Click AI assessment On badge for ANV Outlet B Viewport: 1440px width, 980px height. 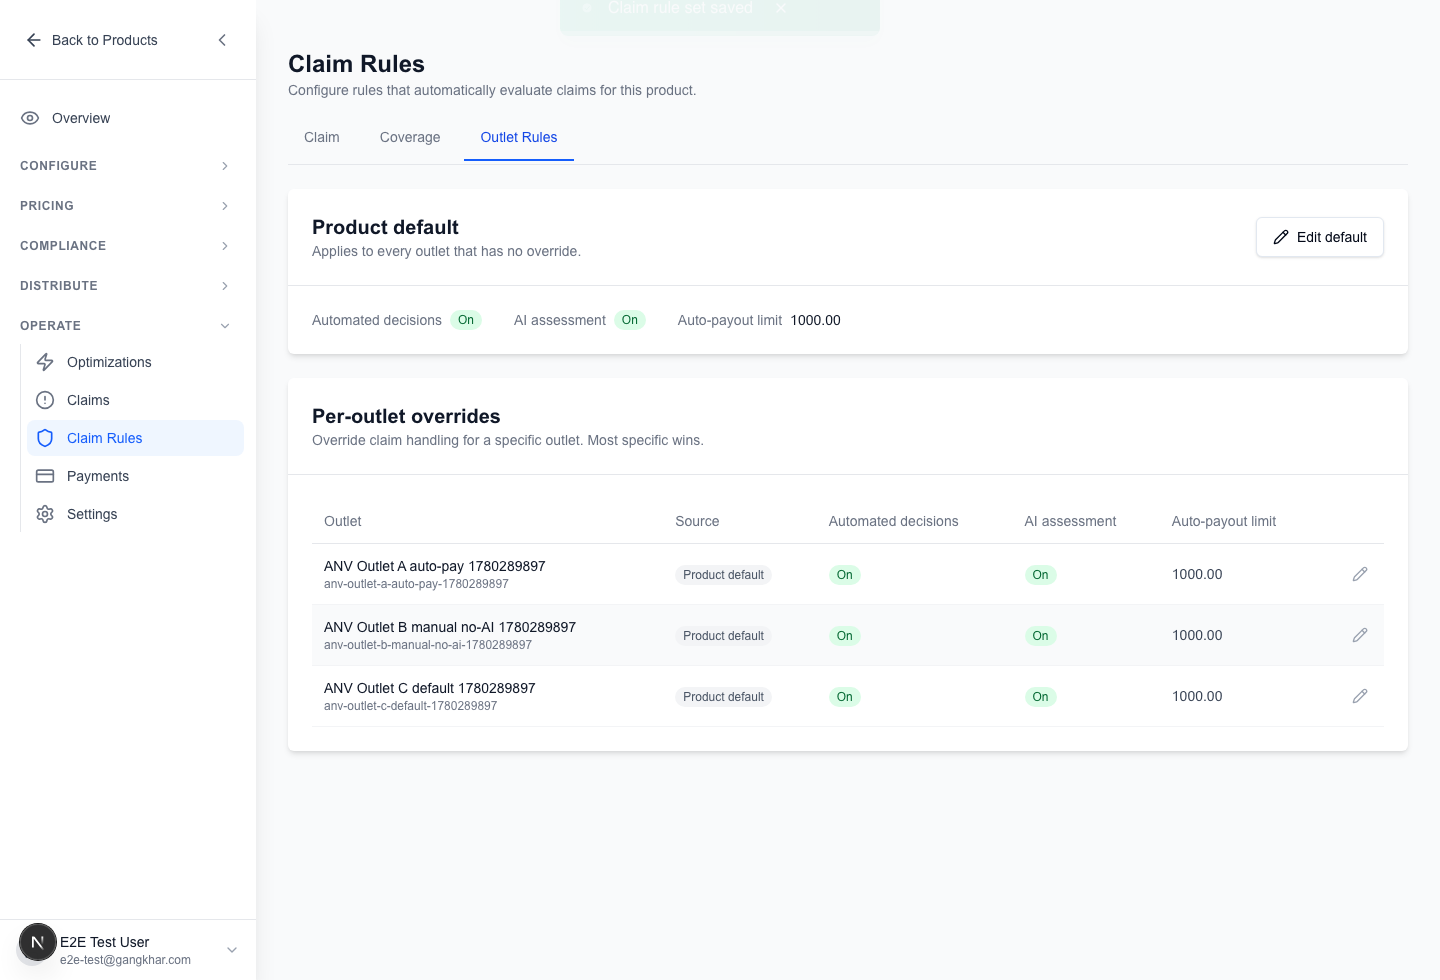(x=1041, y=636)
